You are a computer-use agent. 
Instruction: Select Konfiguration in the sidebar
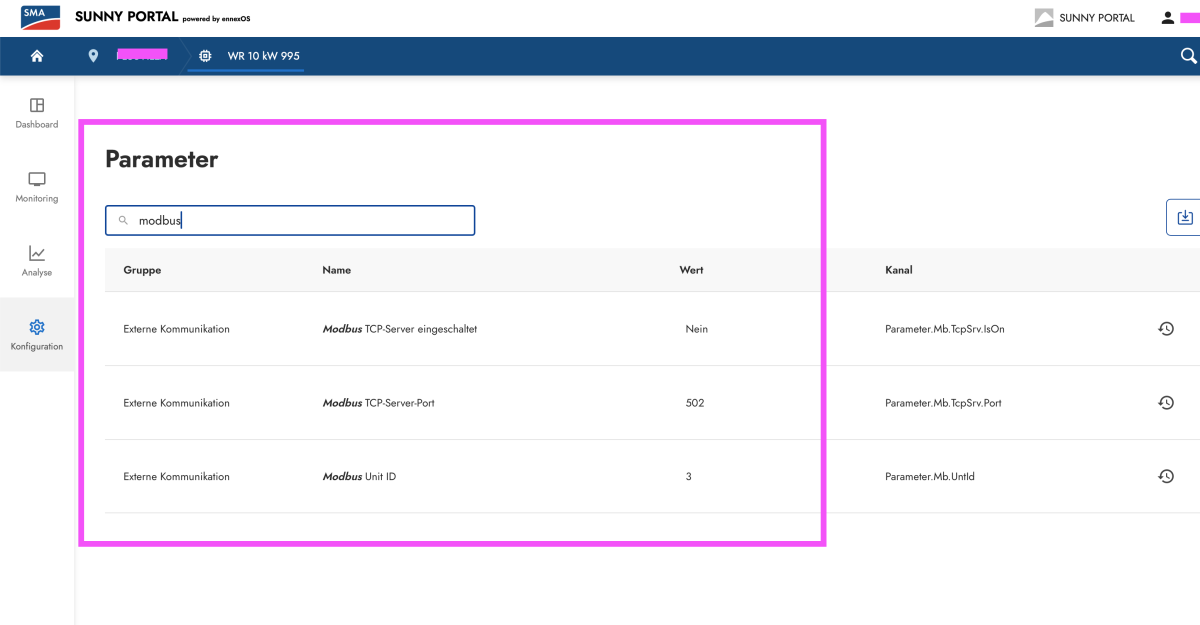click(37, 335)
